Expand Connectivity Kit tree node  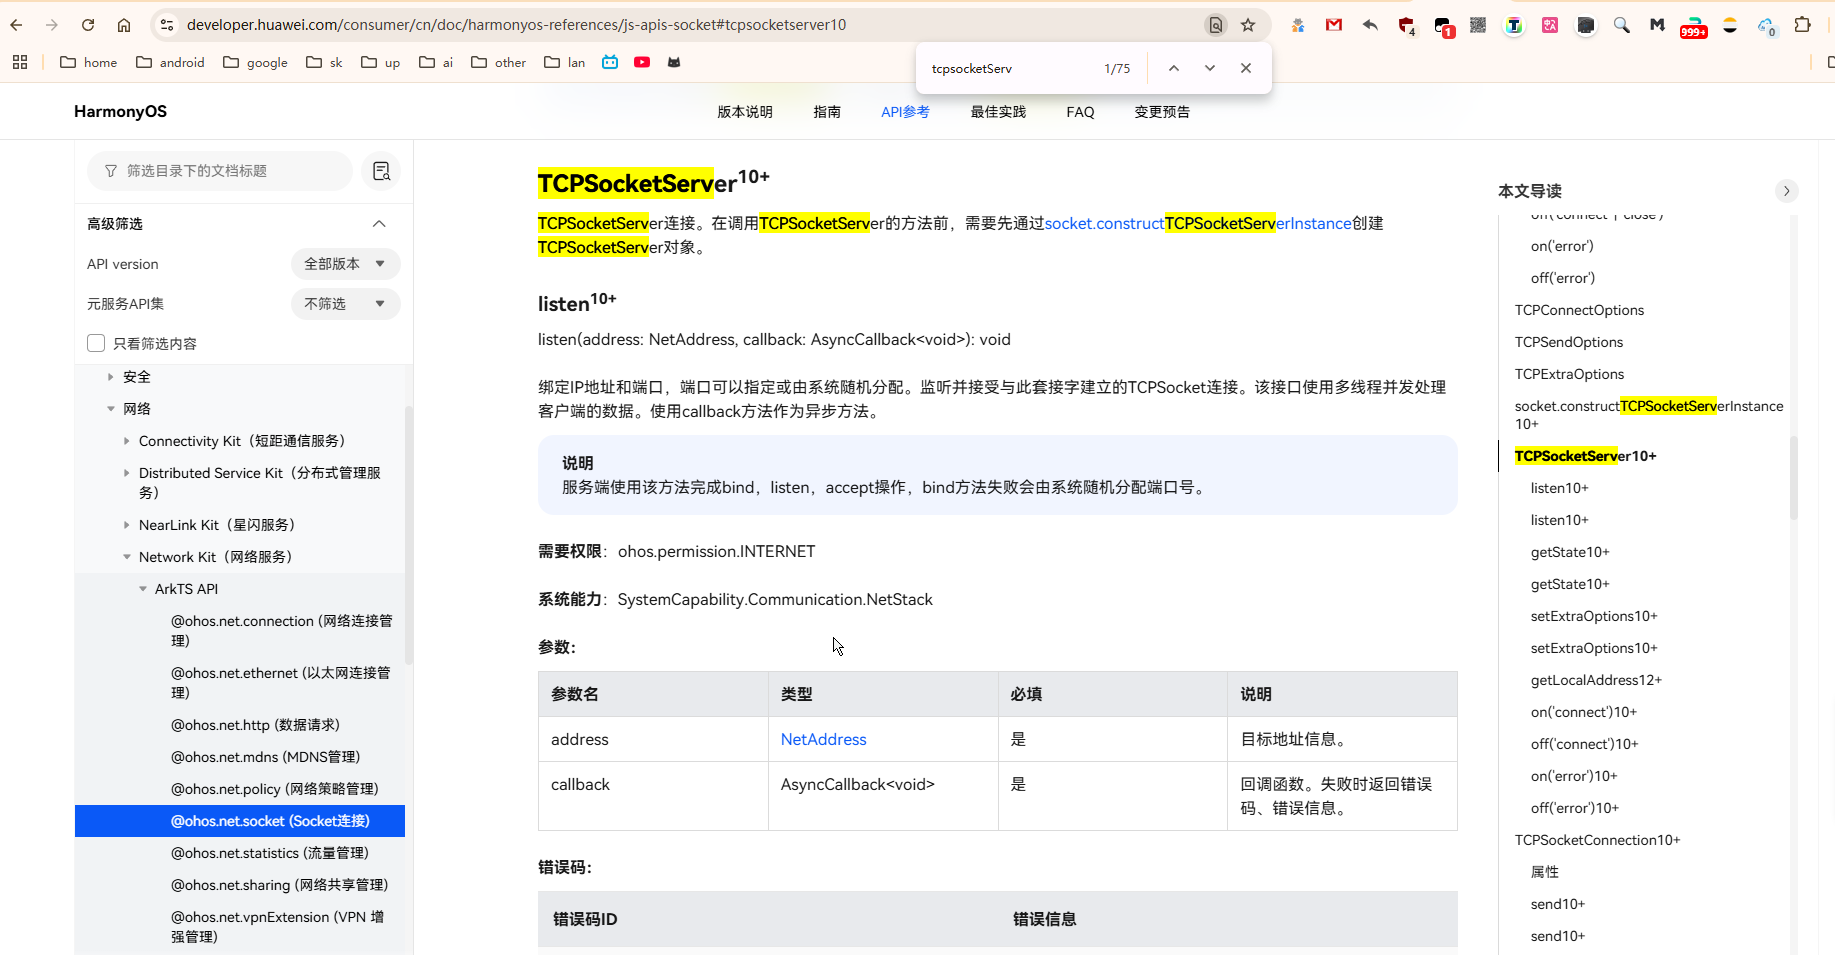[x=126, y=441]
